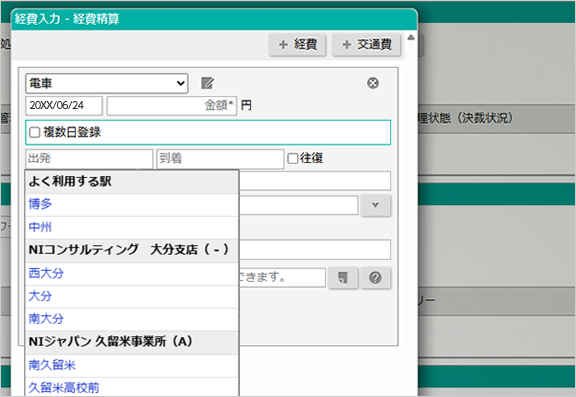Click the copy/paste route icon button
Screen dimensions: 576x397
(343, 278)
